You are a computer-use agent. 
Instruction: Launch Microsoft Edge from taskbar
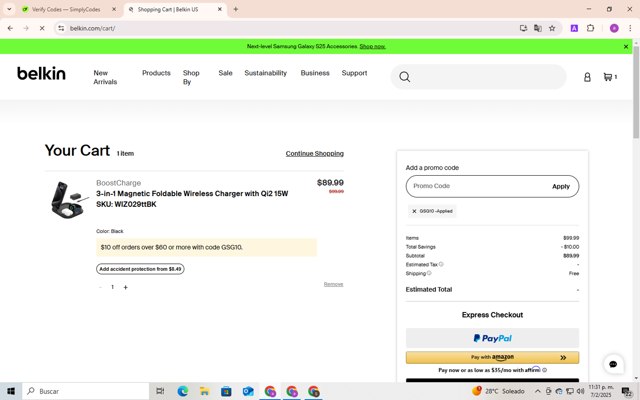[182, 391]
